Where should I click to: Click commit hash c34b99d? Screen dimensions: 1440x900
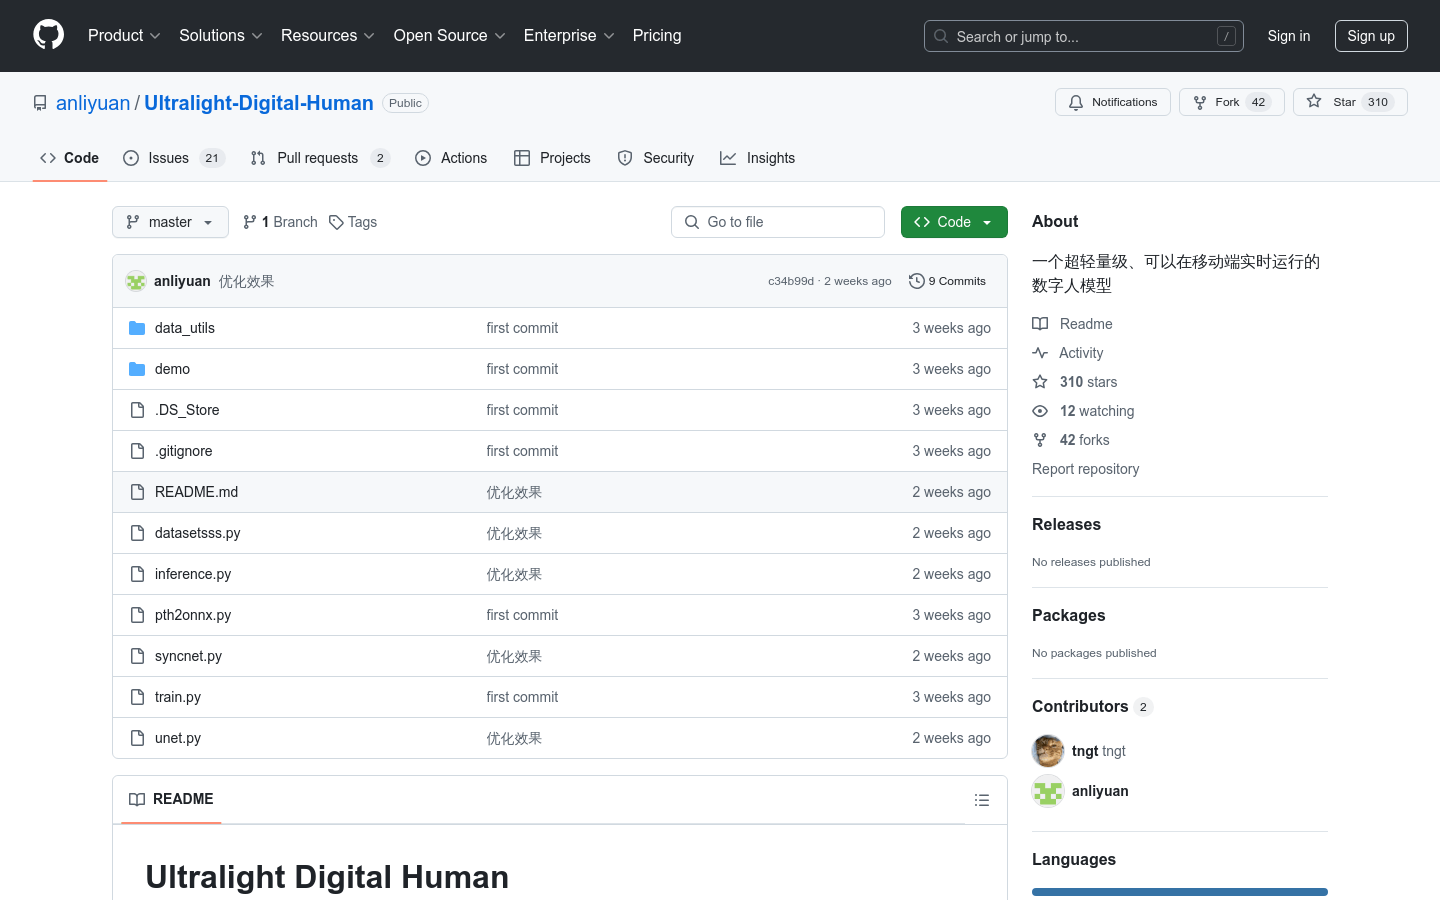pyautogui.click(x=791, y=281)
